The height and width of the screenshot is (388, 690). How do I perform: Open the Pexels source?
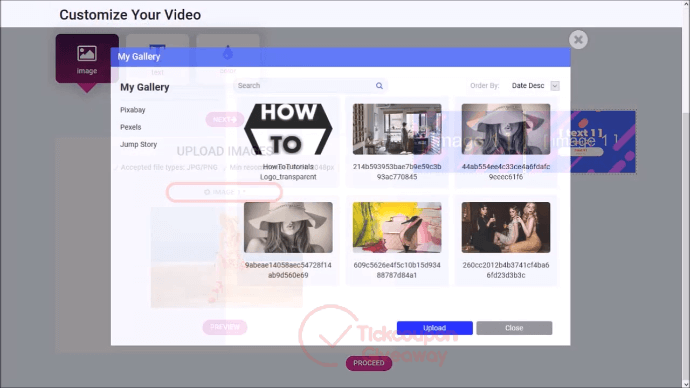click(131, 127)
